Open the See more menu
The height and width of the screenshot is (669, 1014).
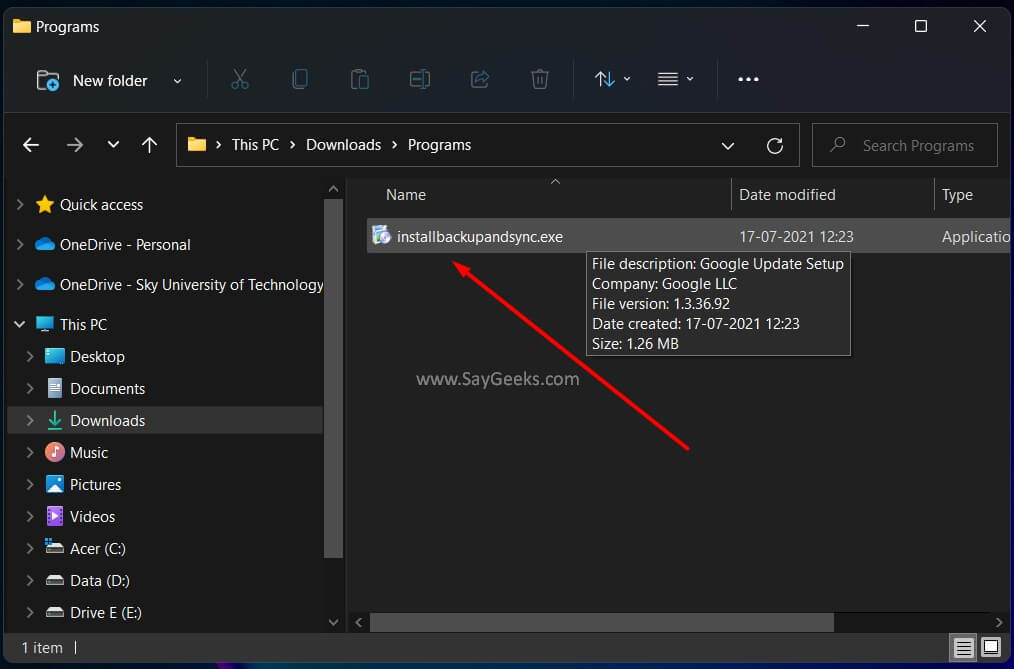[x=748, y=79]
